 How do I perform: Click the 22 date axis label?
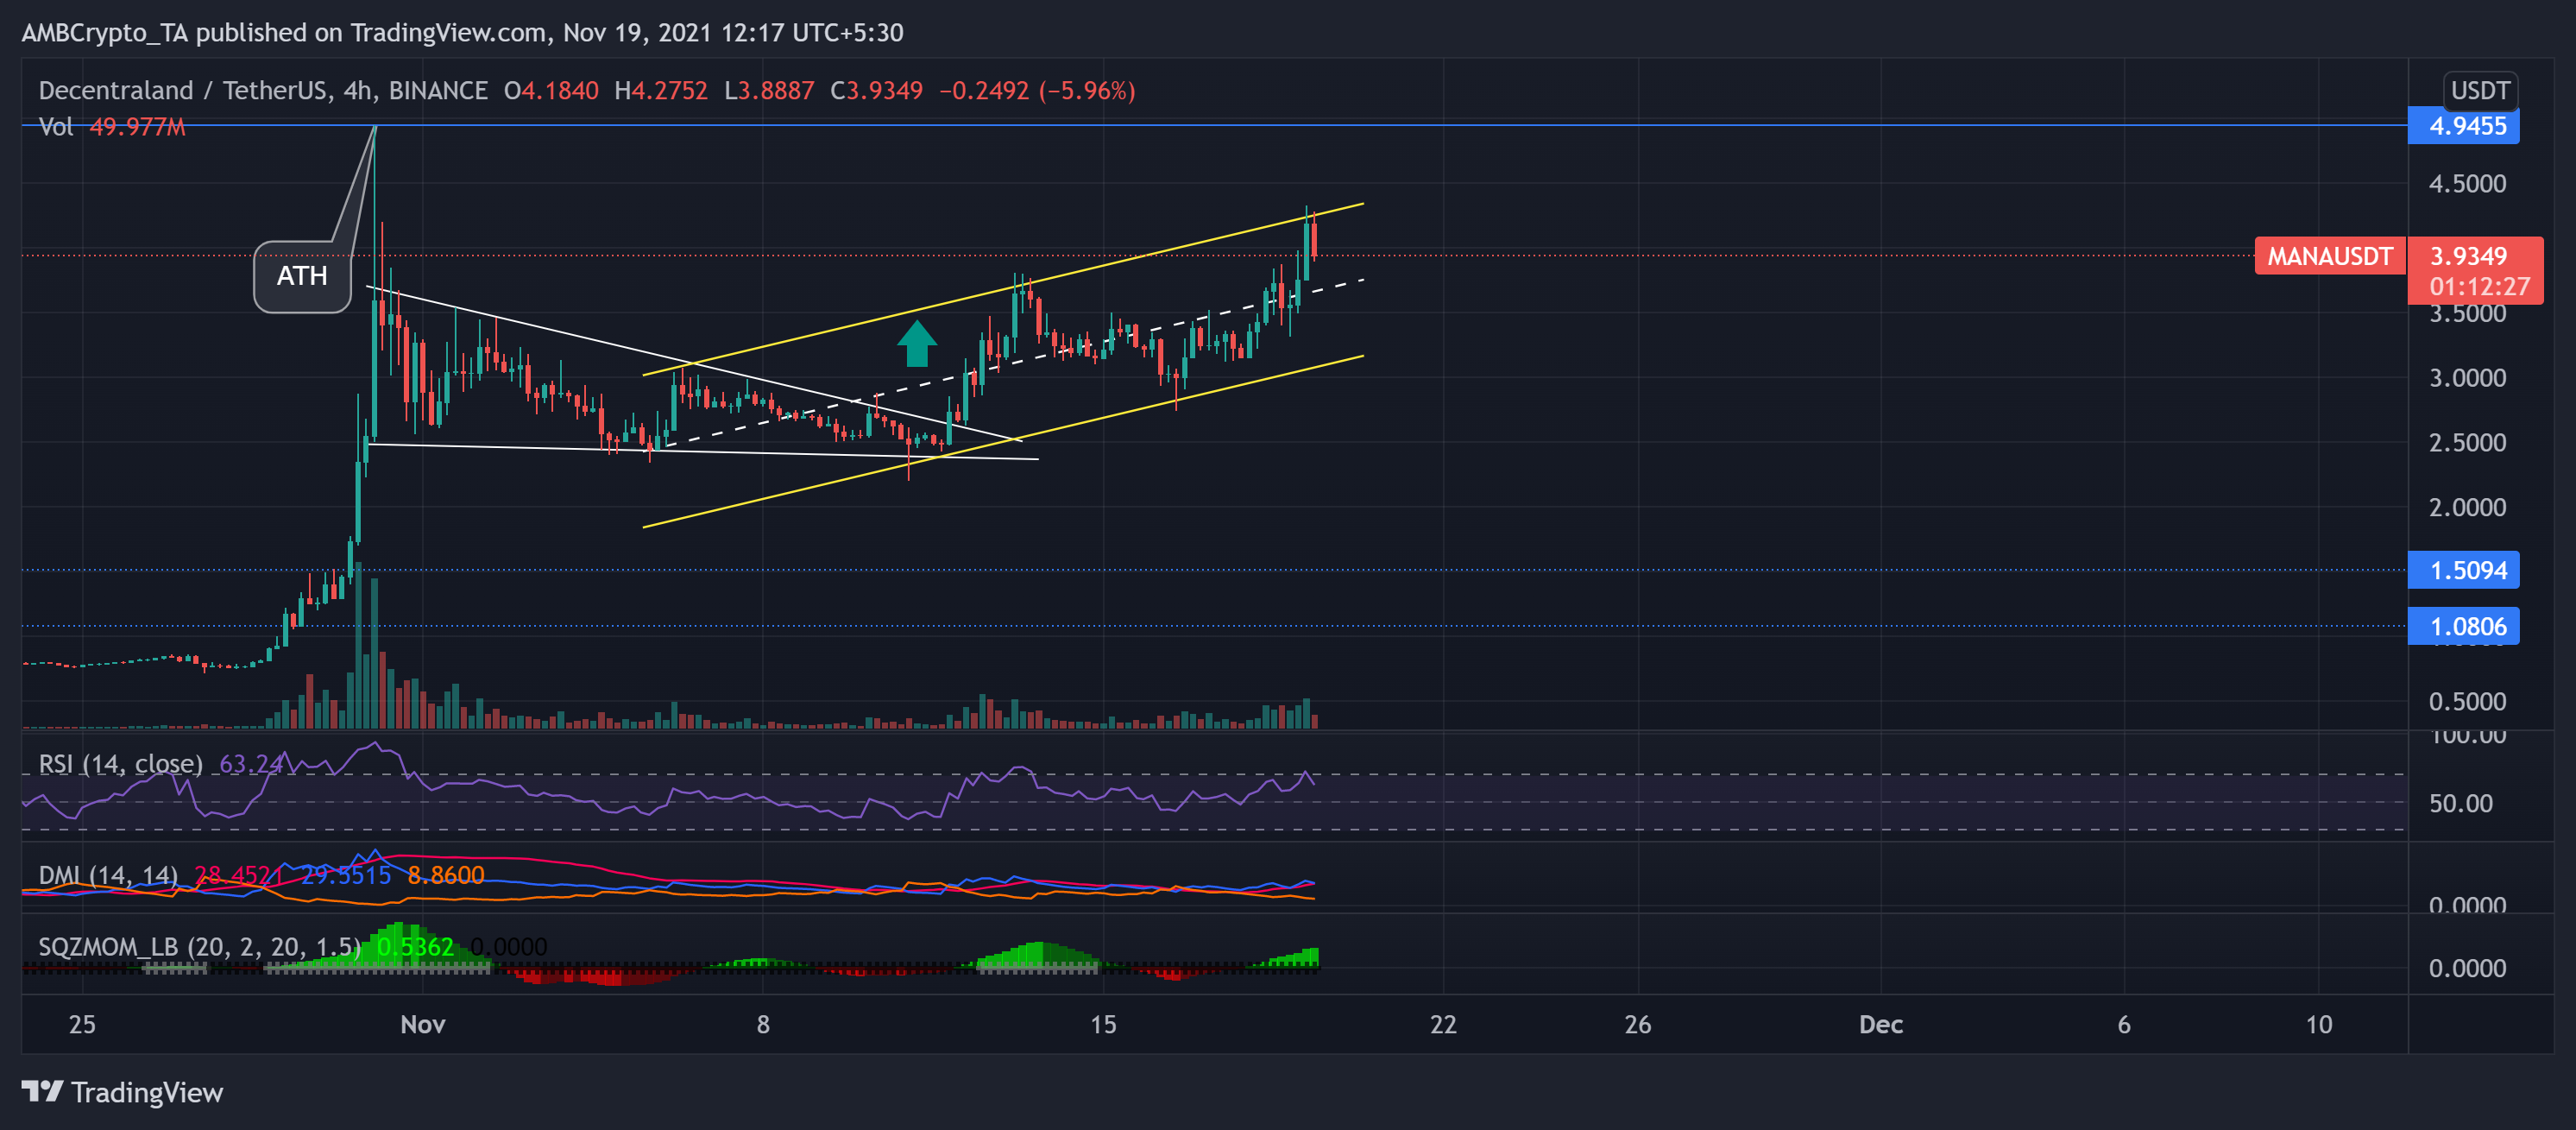point(1443,1024)
